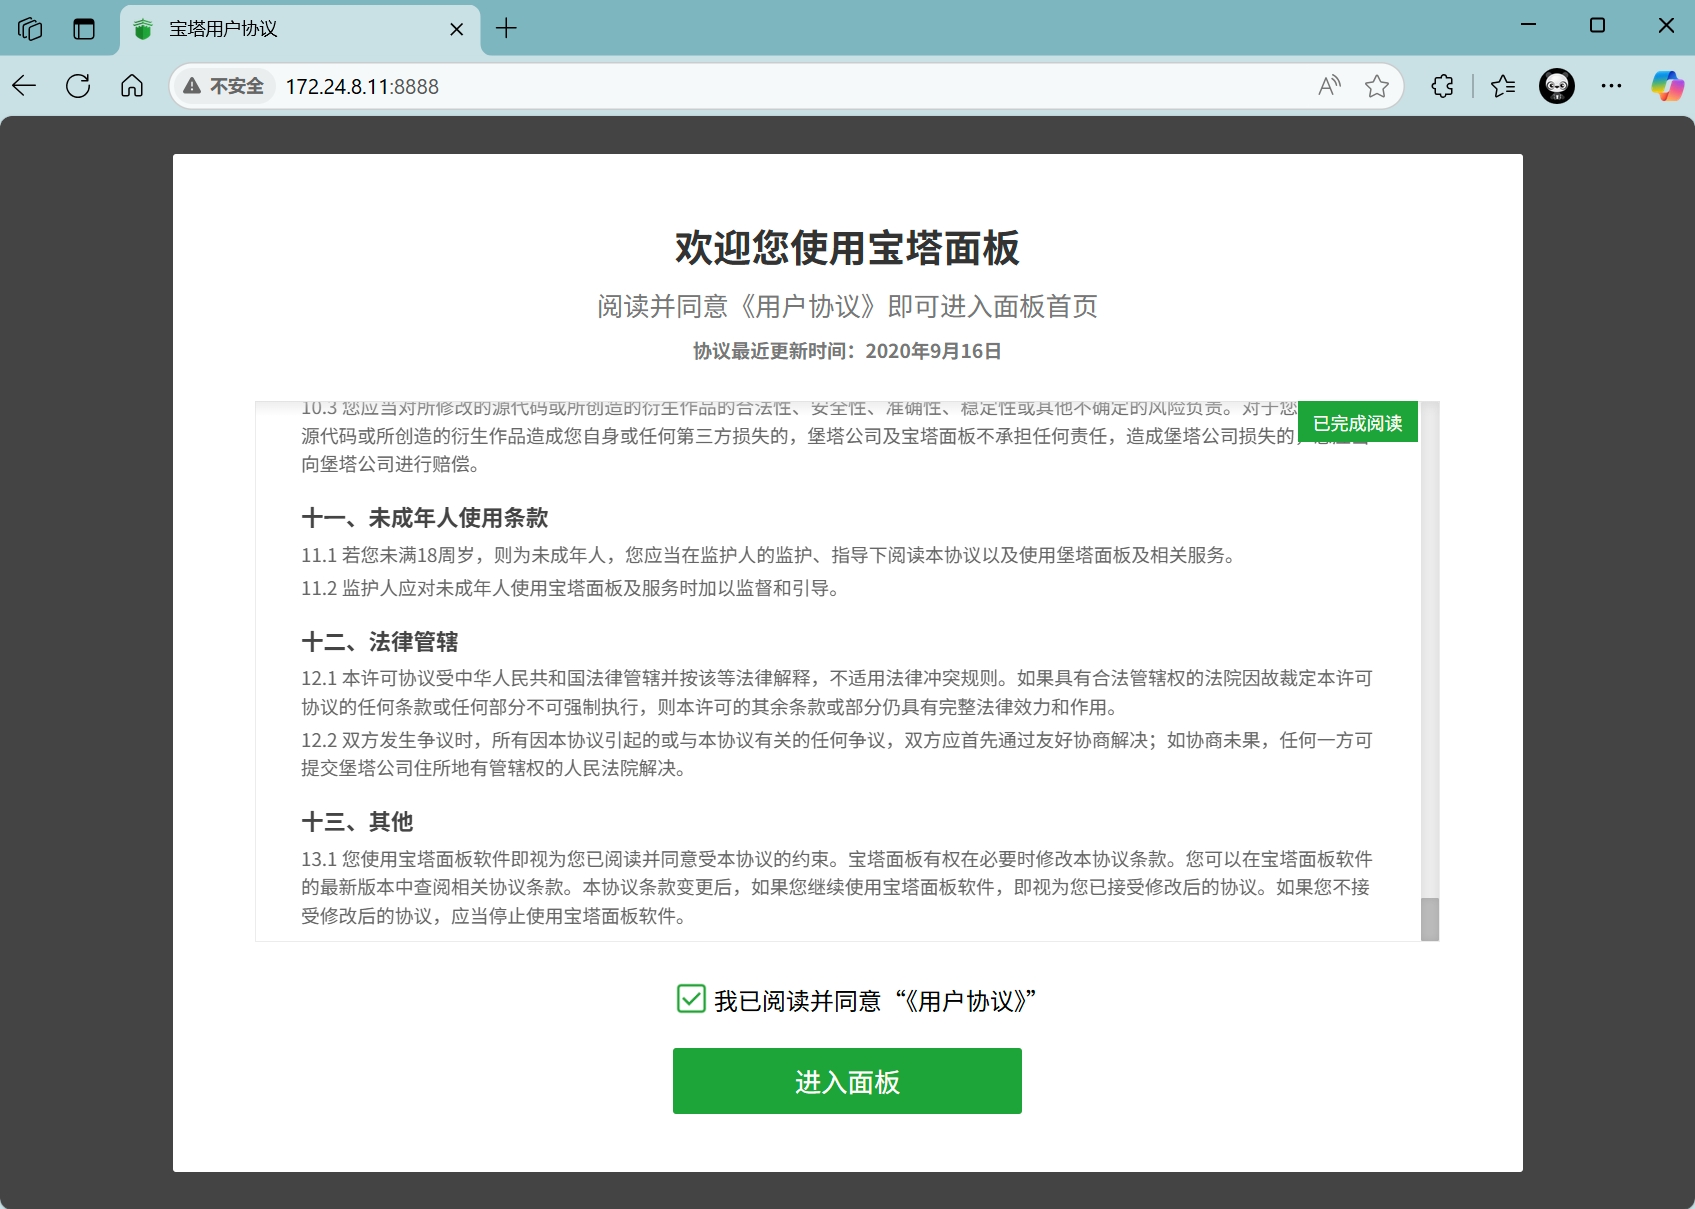Open the user profile avatar
Viewport: 1695px width, 1209px height.
coord(1556,86)
